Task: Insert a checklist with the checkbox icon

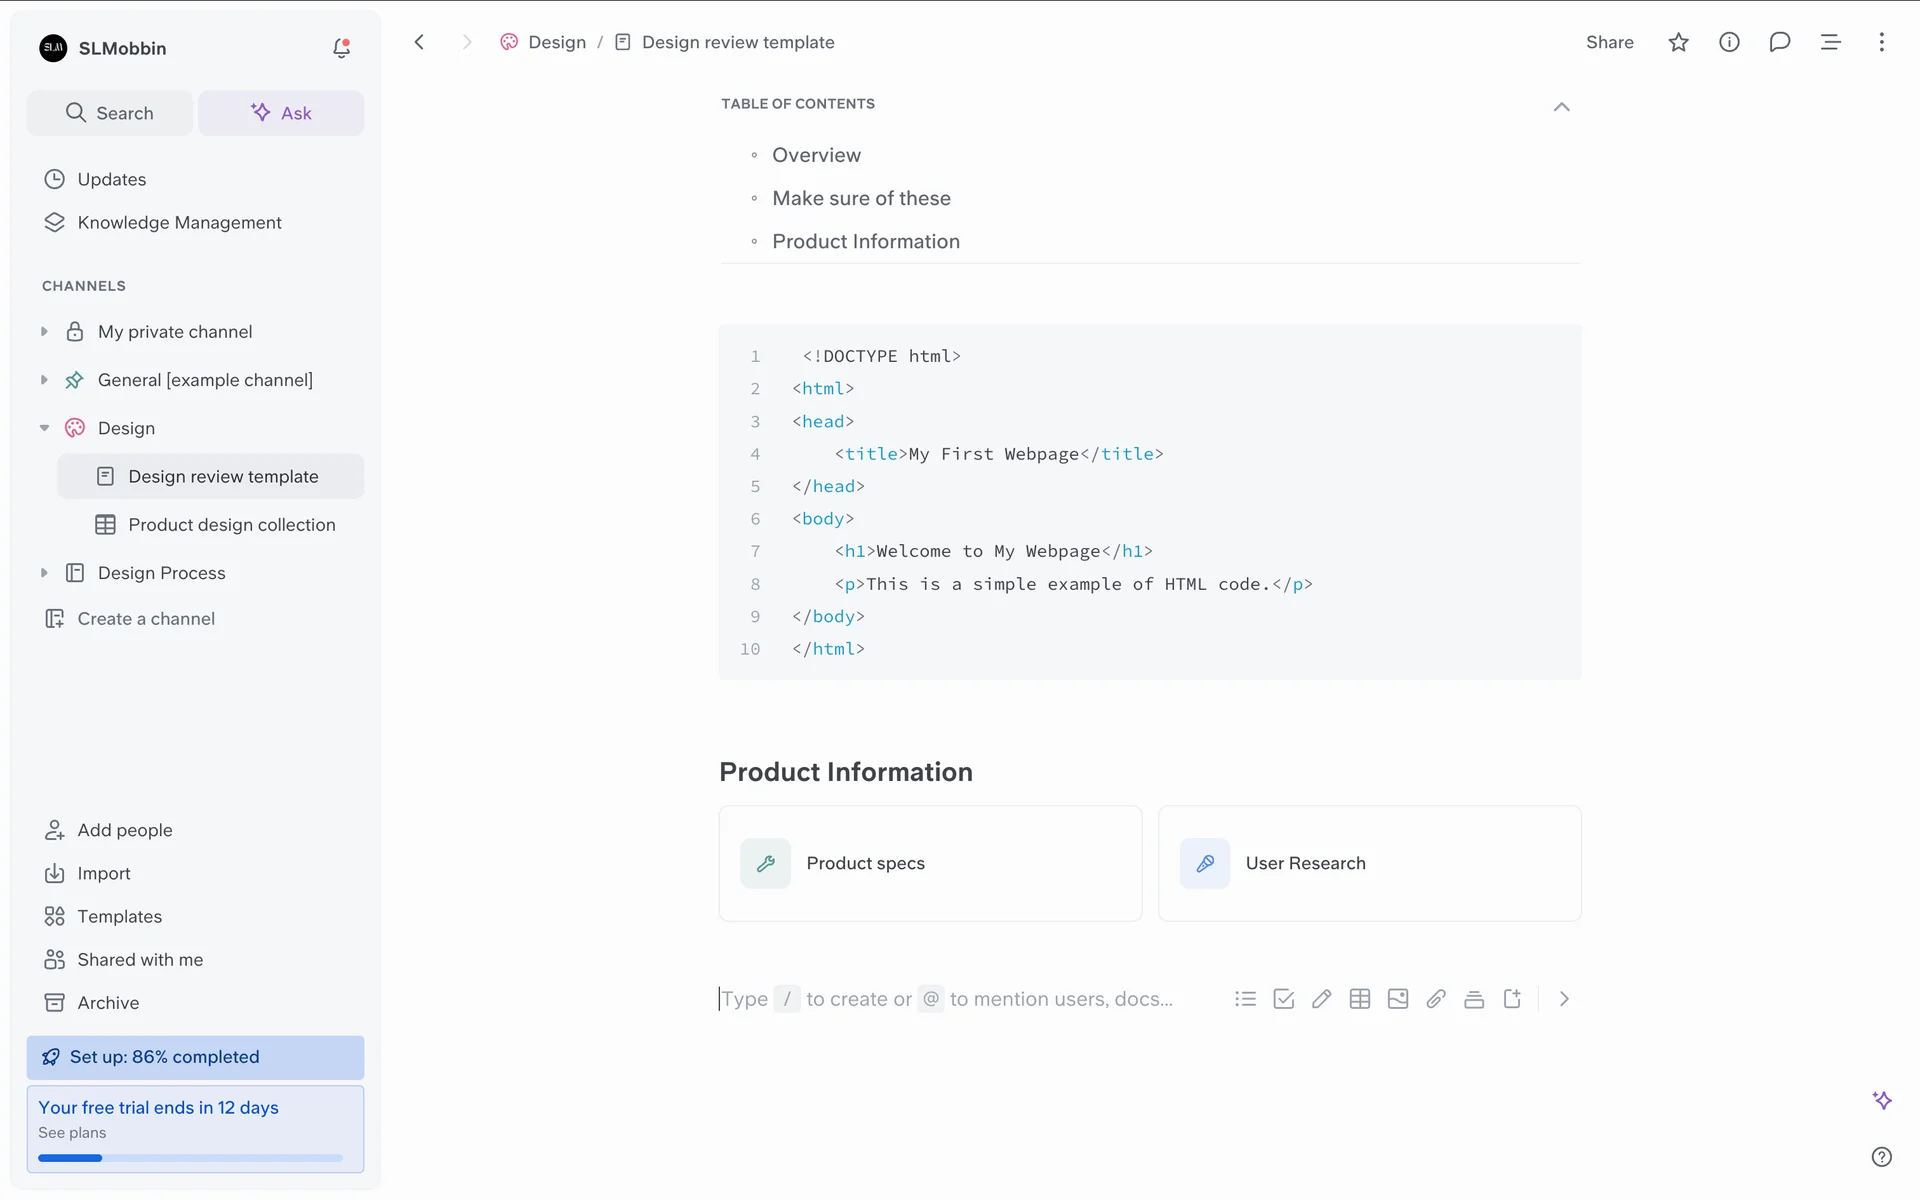Action: click(1283, 999)
